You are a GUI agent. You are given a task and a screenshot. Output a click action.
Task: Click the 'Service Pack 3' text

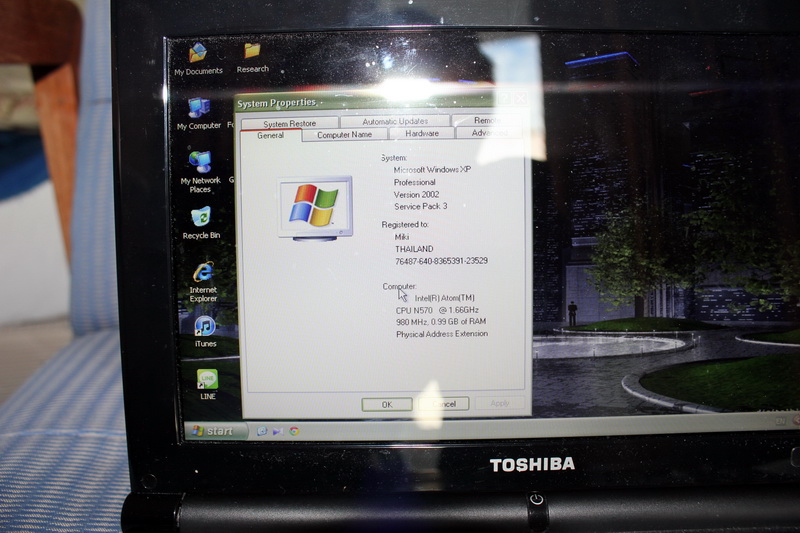coord(420,206)
